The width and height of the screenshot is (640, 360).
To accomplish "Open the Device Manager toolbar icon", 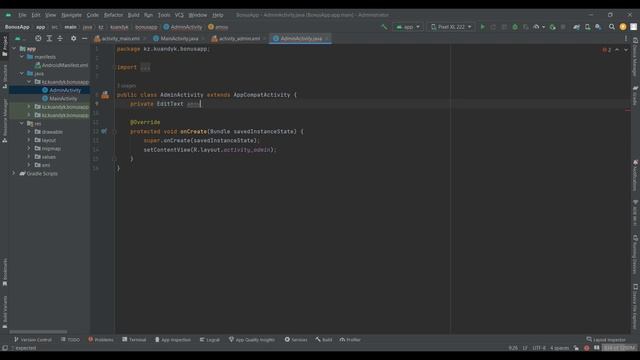I will [x=587, y=27].
